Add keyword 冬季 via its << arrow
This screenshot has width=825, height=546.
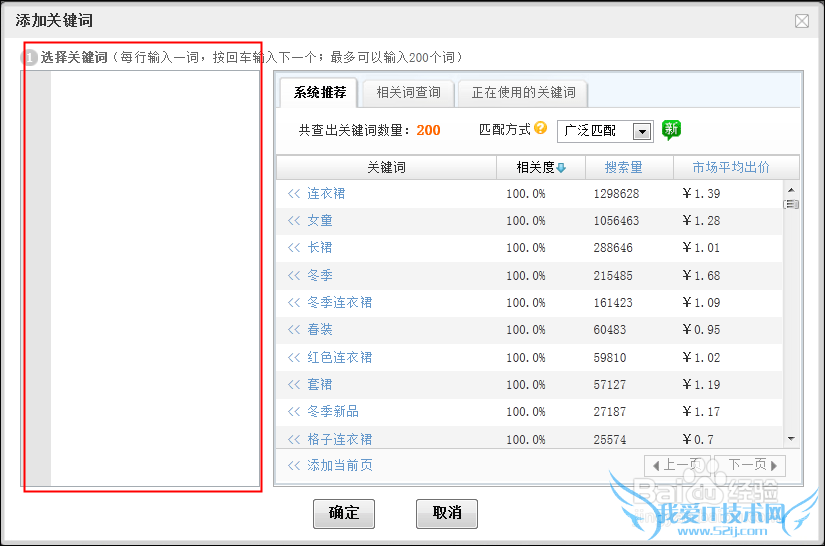point(294,275)
